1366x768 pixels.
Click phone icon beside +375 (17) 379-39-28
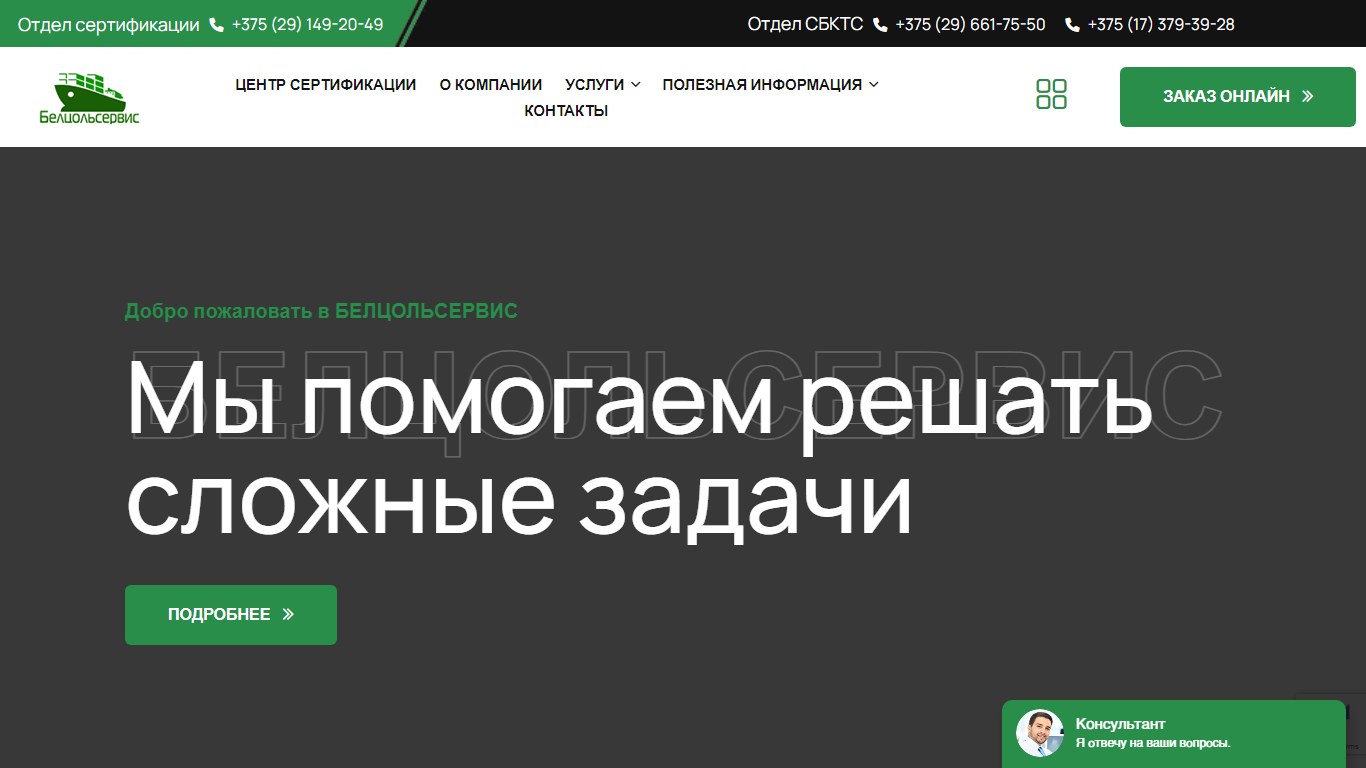point(1072,25)
